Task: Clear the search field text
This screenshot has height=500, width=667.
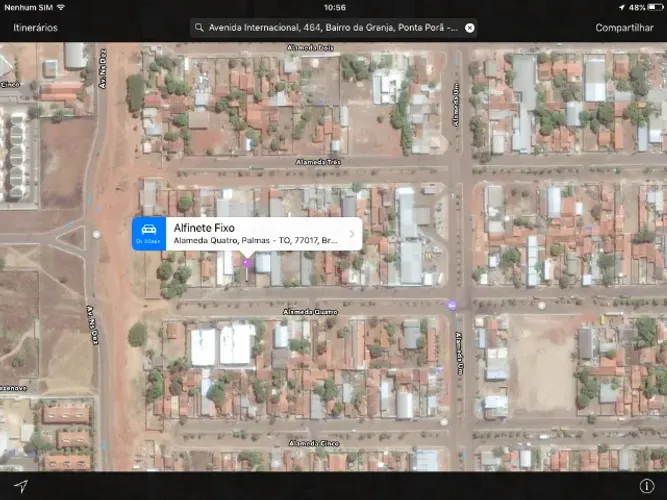Action: pyautogui.click(x=470, y=28)
